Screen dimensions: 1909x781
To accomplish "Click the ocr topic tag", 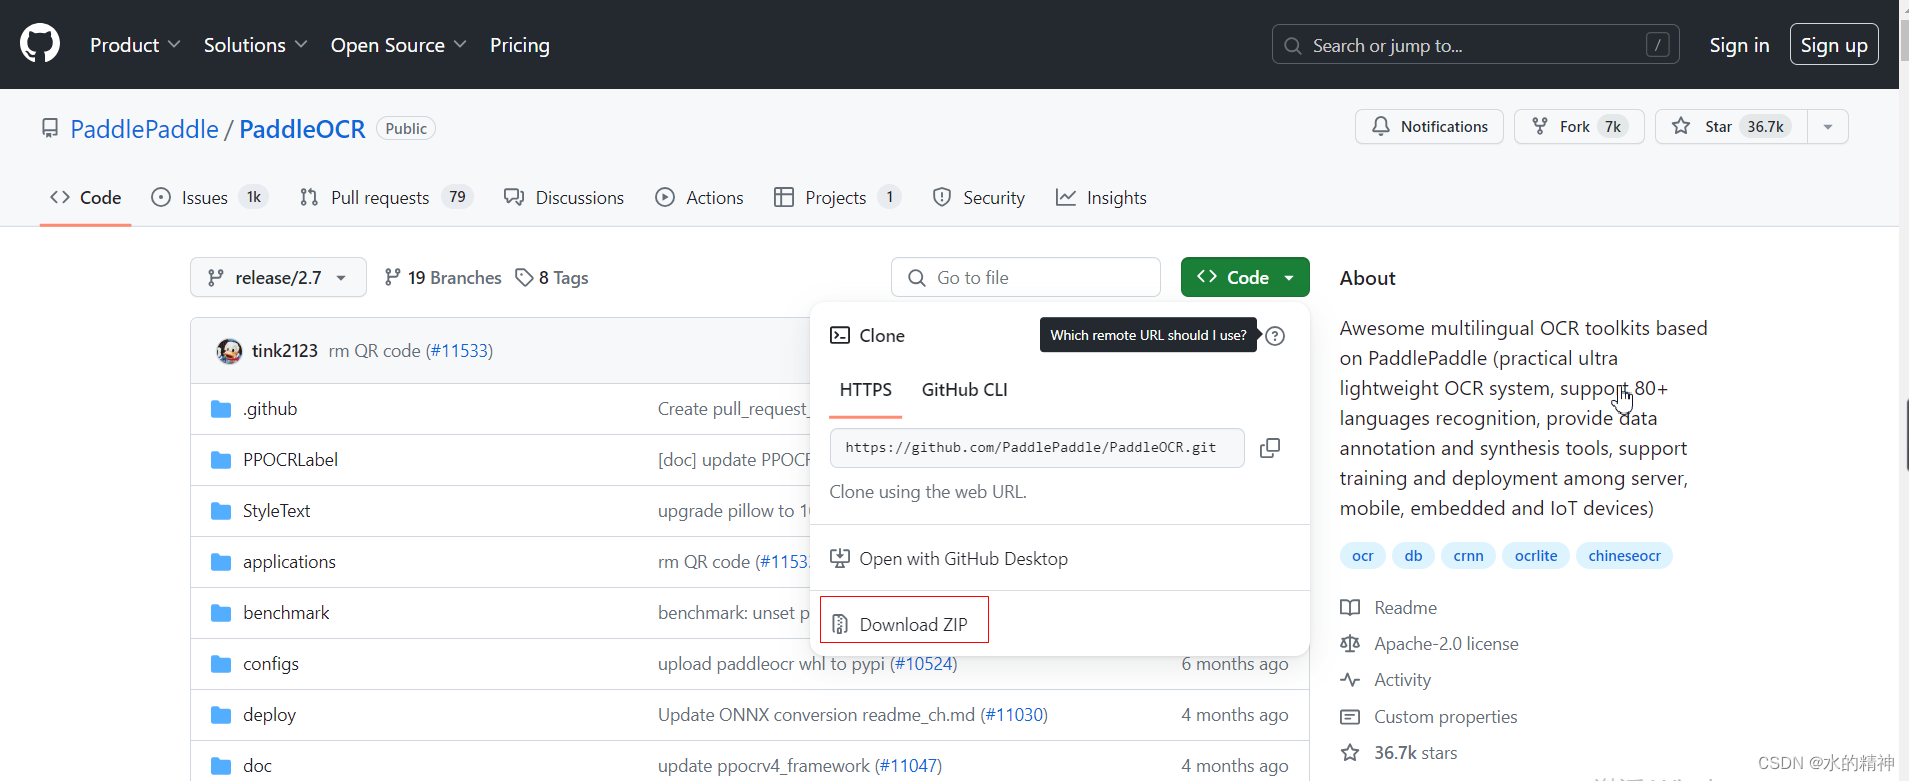I will pyautogui.click(x=1362, y=555).
